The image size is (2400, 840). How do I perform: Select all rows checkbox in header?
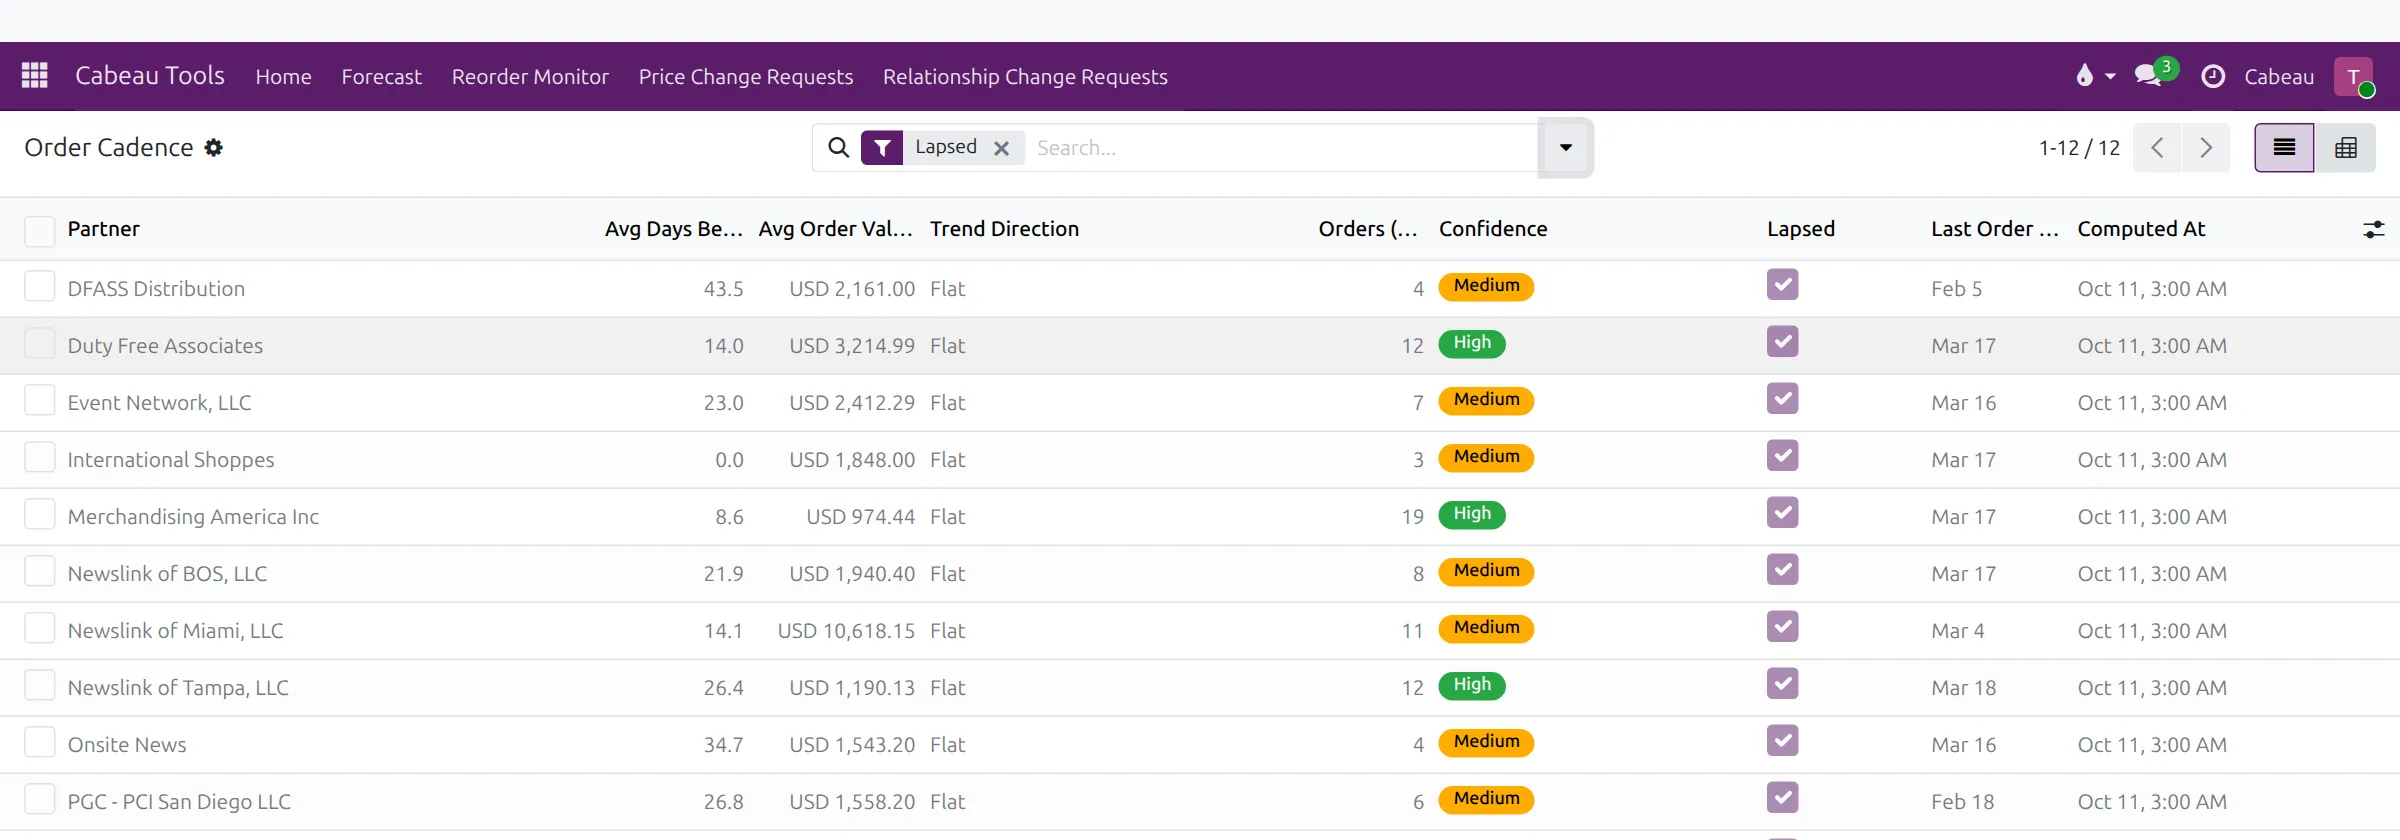[39, 230]
